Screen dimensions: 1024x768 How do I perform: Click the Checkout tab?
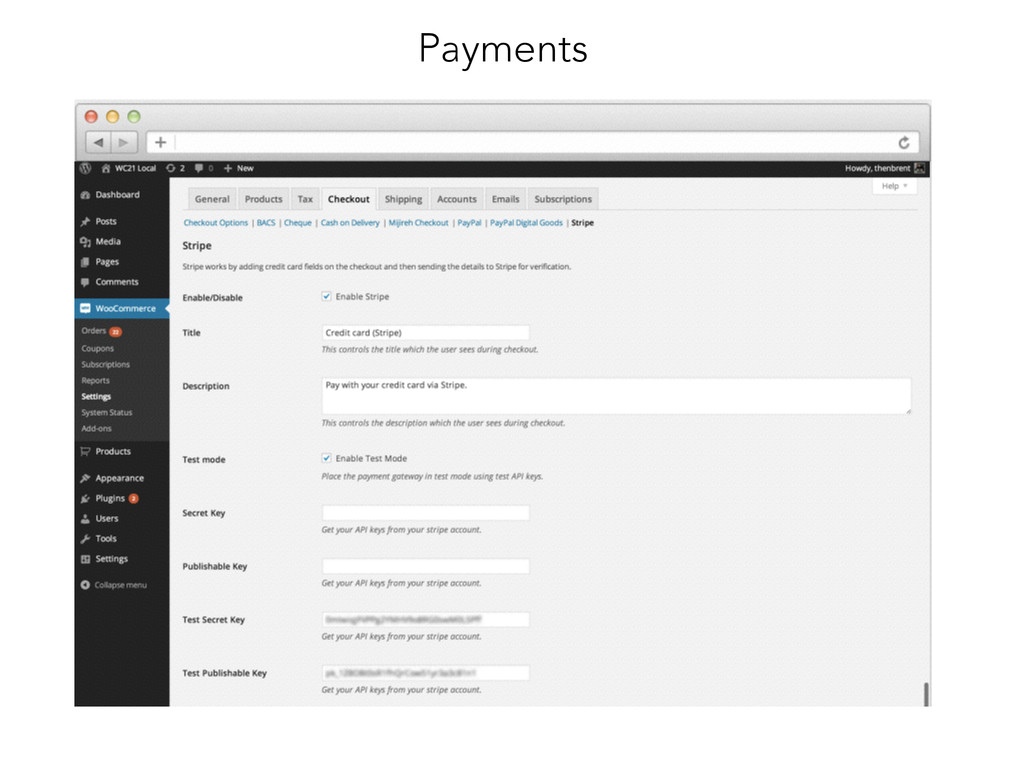pos(349,199)
